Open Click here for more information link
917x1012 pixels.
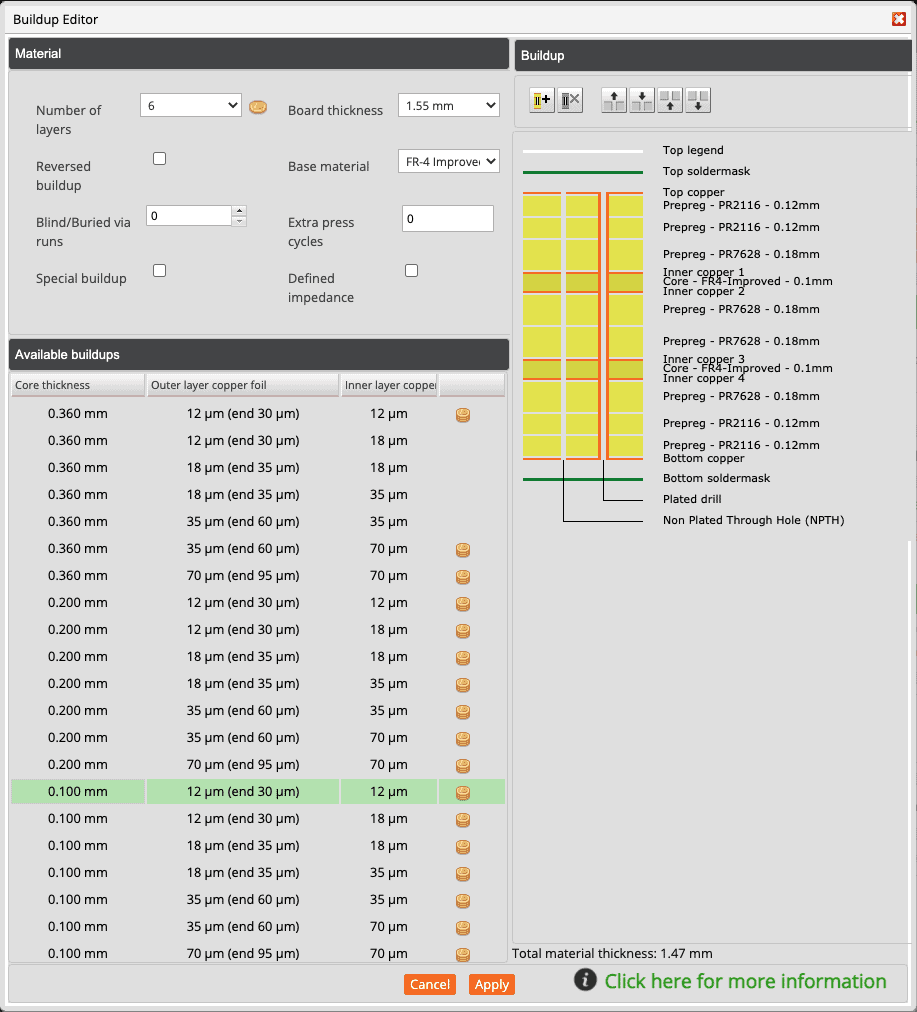coord(745,981)
